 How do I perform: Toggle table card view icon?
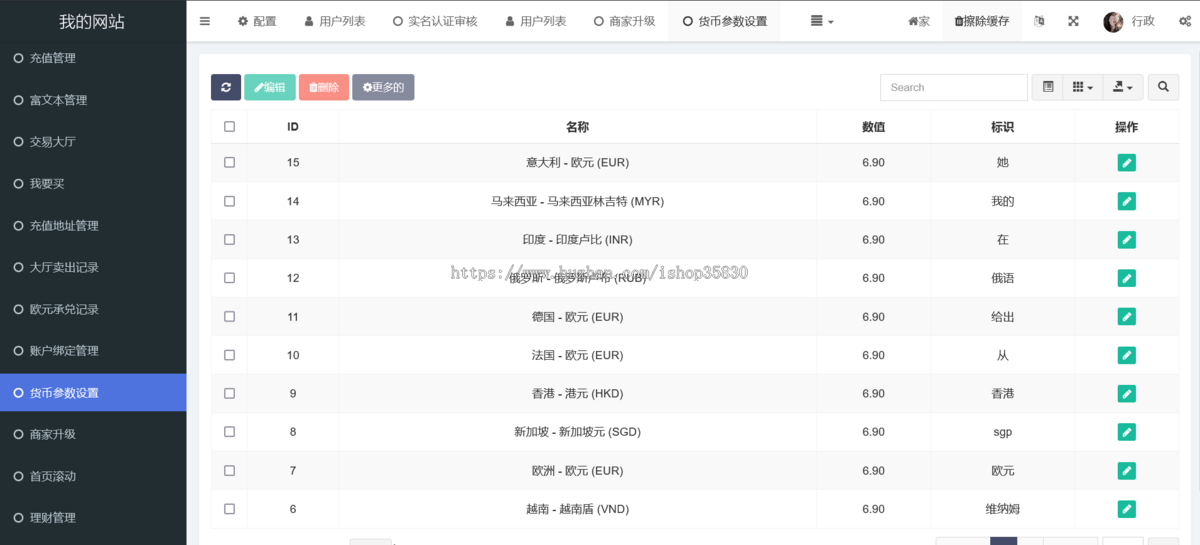(1047, 87)
